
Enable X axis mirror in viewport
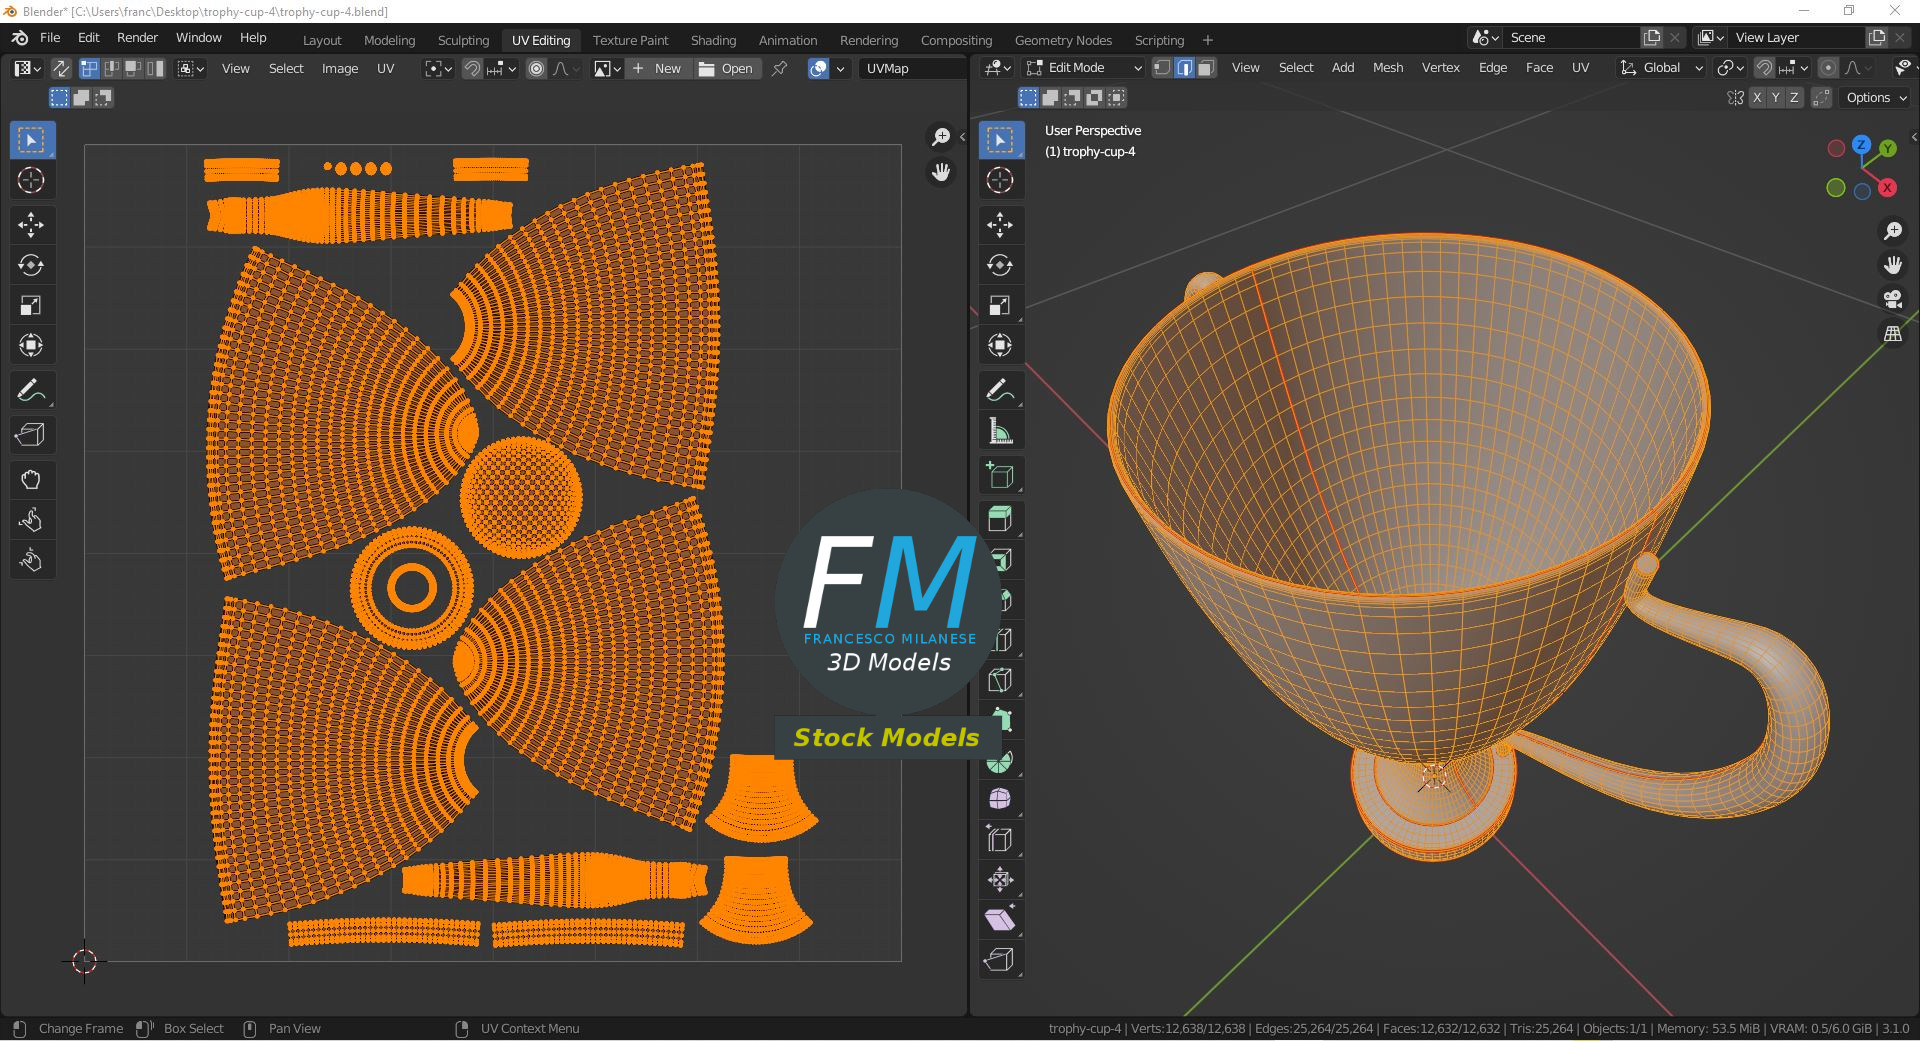(1757, 98)
